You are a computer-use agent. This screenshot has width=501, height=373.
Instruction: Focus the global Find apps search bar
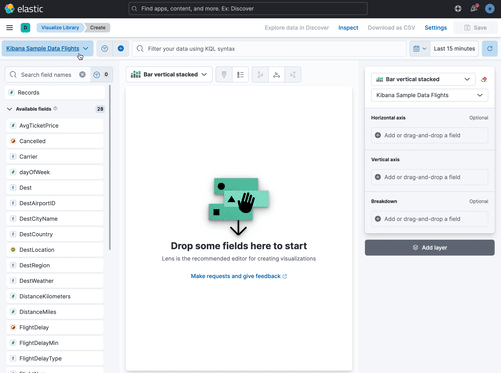point(248,9)
